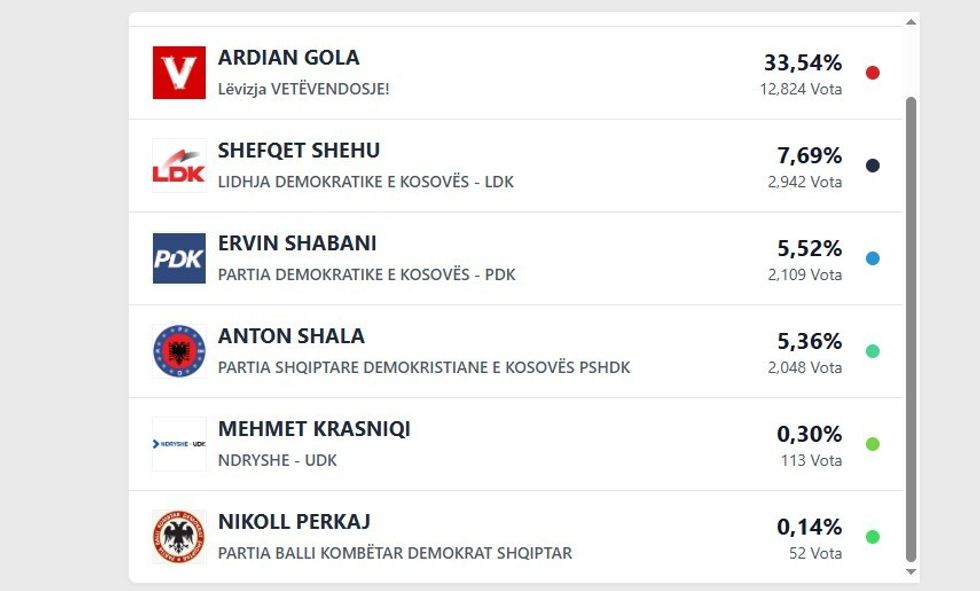This screenshot has width=980, height=591.
Task: Select candidate name Shefqet Shehu
Action: pos(298,151)
